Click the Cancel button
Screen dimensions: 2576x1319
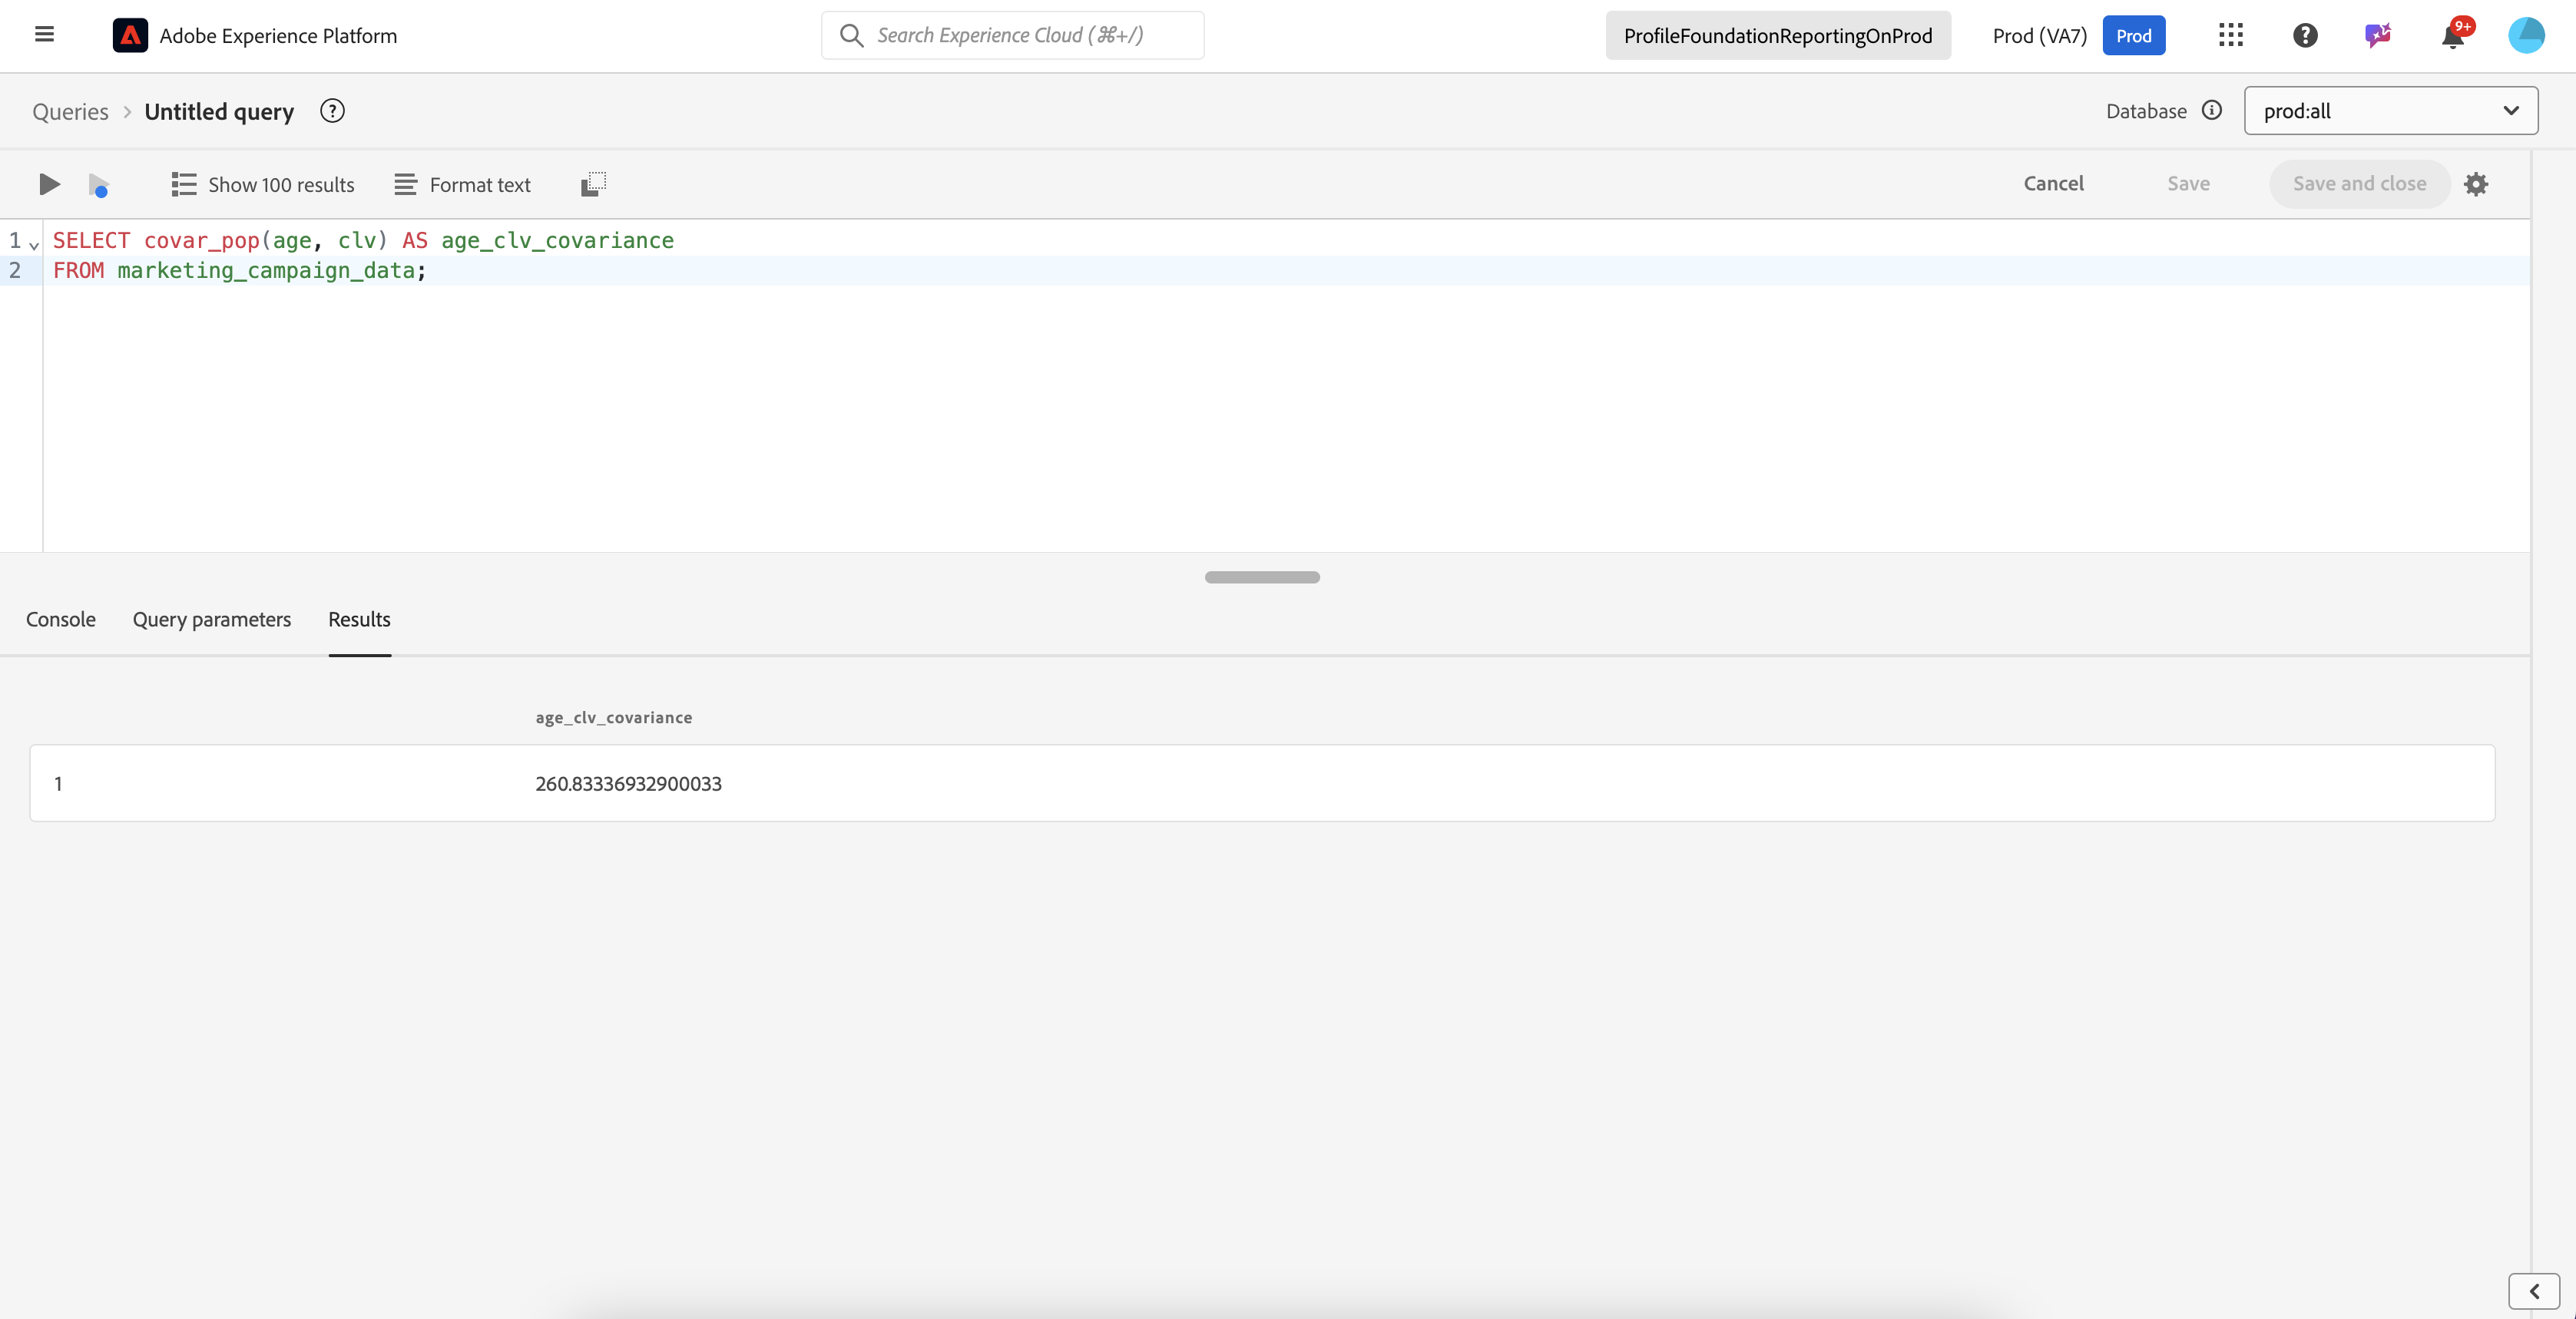click(2053, 184)
